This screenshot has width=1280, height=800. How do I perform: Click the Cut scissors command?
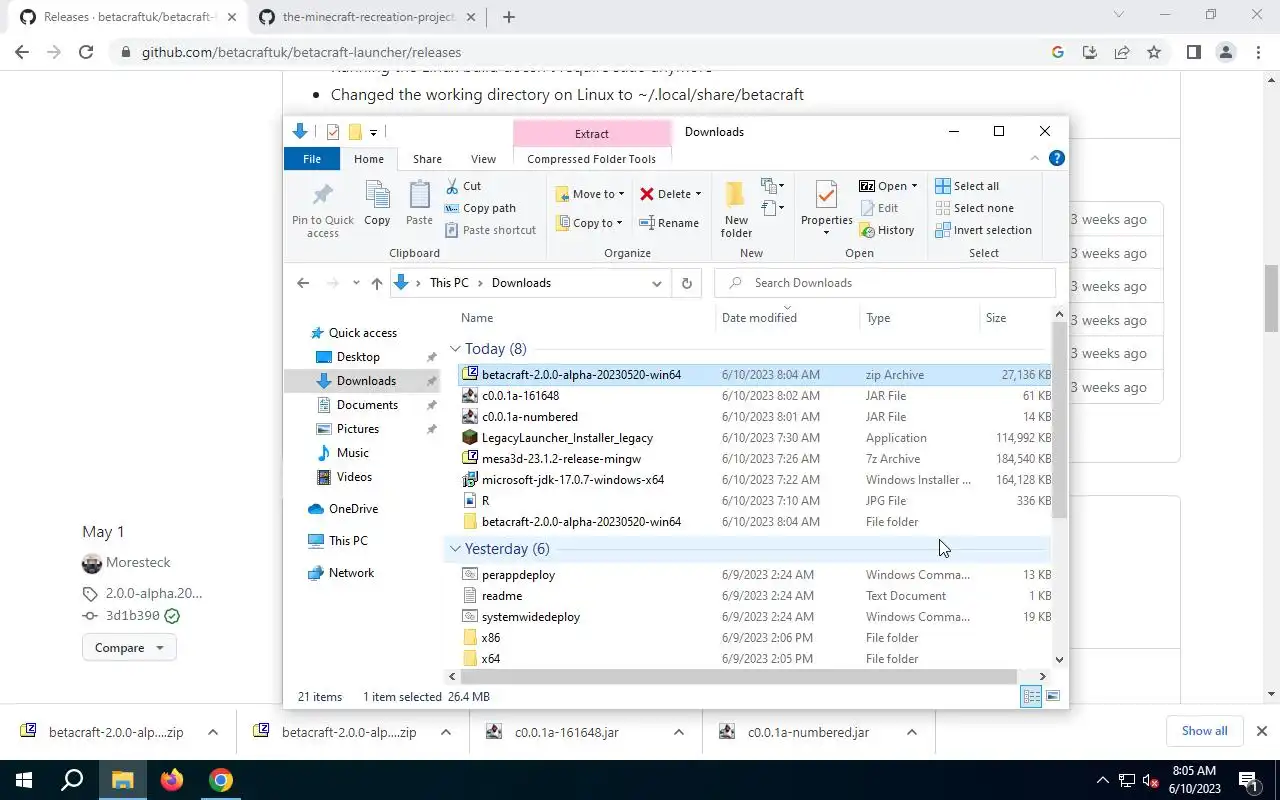click(463, 186)
